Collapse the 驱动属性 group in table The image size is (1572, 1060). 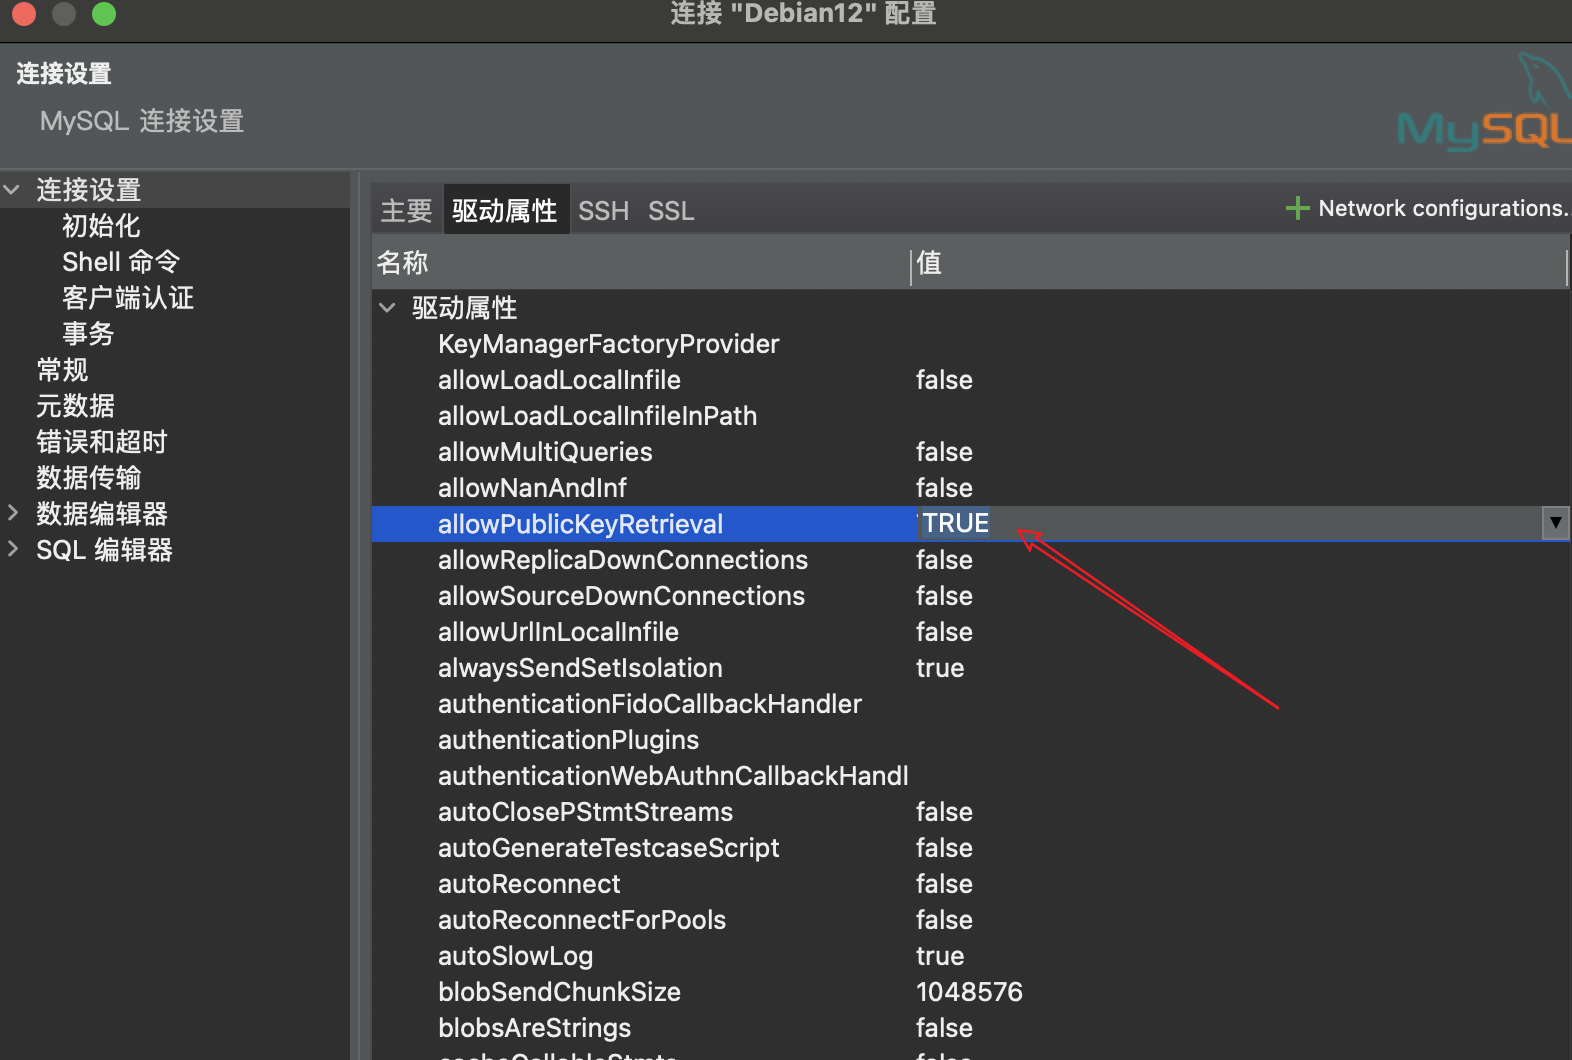coord(388,307)
